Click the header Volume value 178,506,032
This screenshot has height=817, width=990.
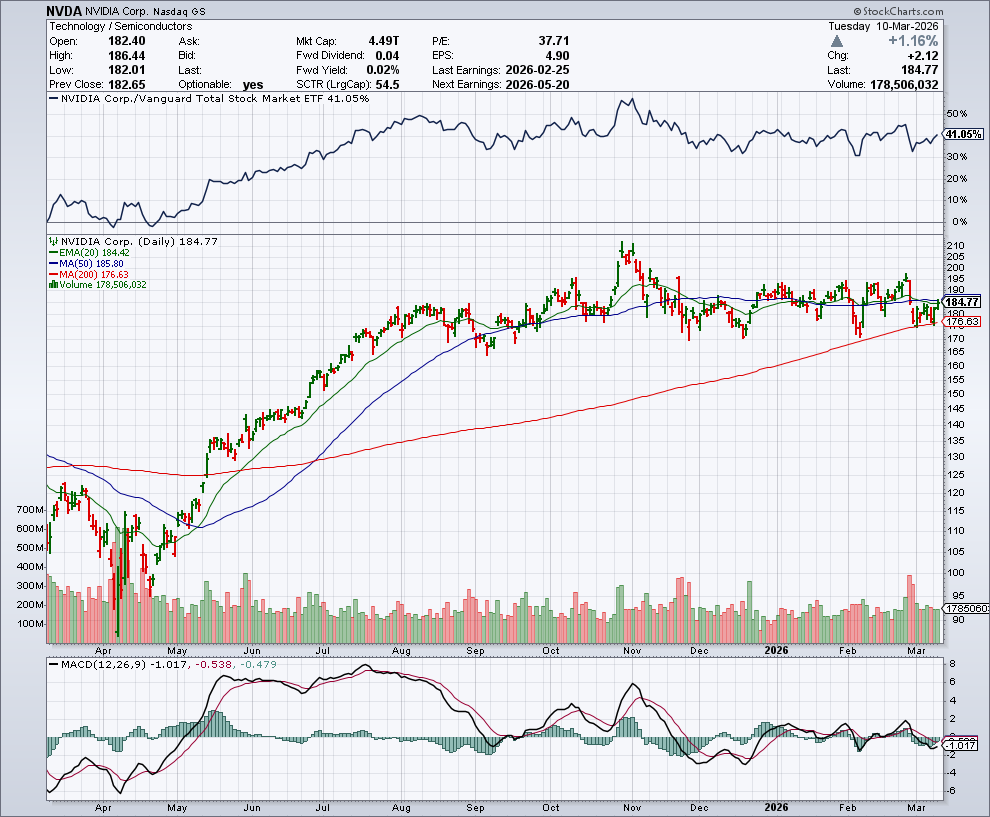point(904,85)
